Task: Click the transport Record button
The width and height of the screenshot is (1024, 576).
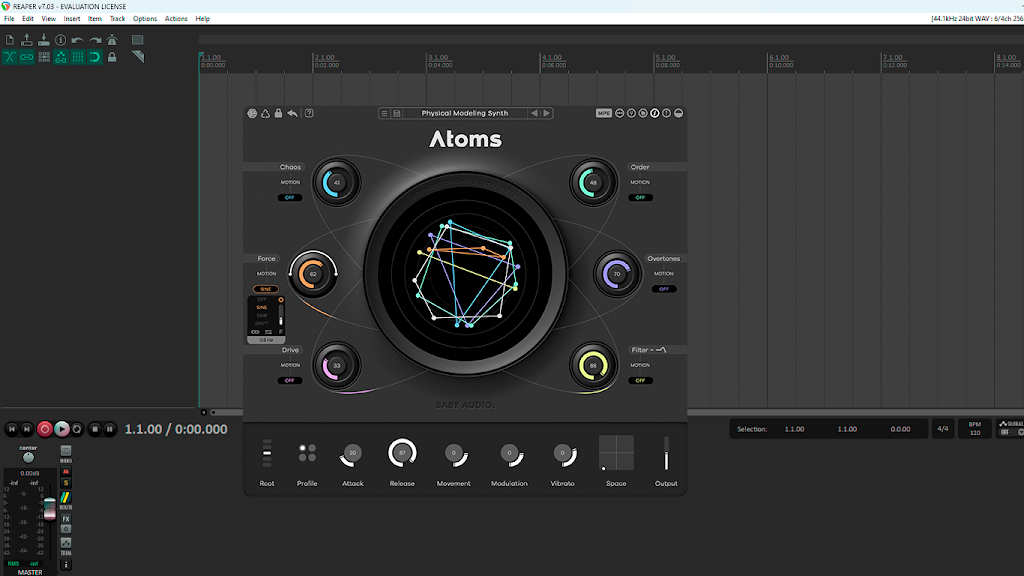Action: 44,429
